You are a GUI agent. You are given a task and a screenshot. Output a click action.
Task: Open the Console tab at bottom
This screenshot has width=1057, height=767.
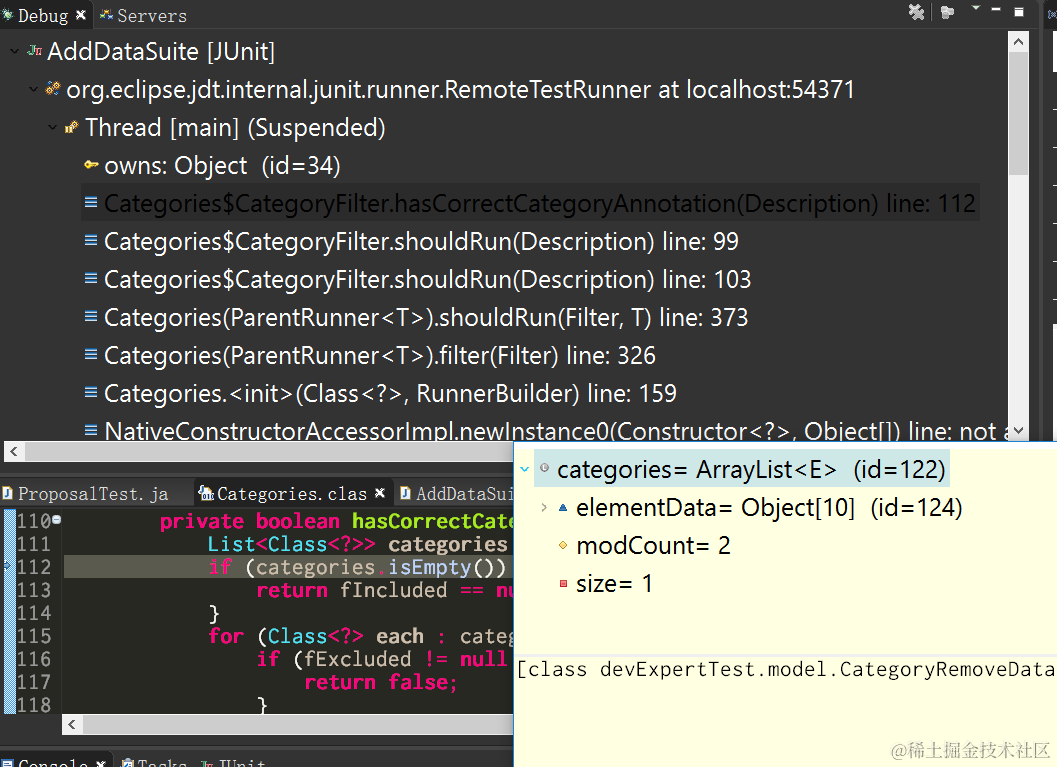tap(53, 762)
